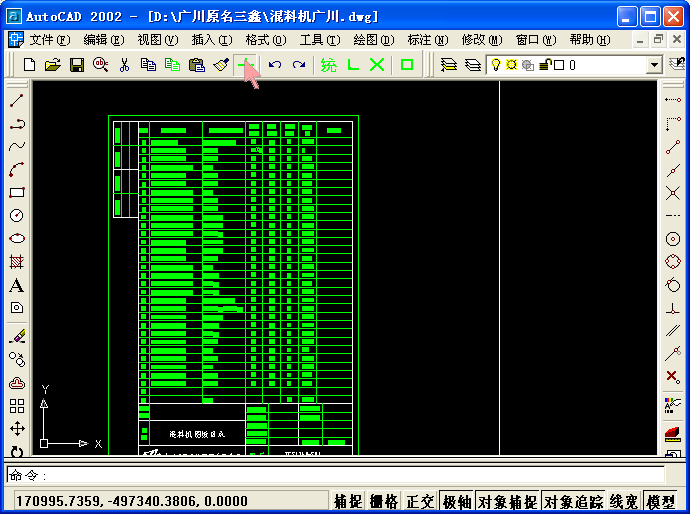Open the 标注(N) menu
Screen dimensions: 690x514
tap(428, 40)
